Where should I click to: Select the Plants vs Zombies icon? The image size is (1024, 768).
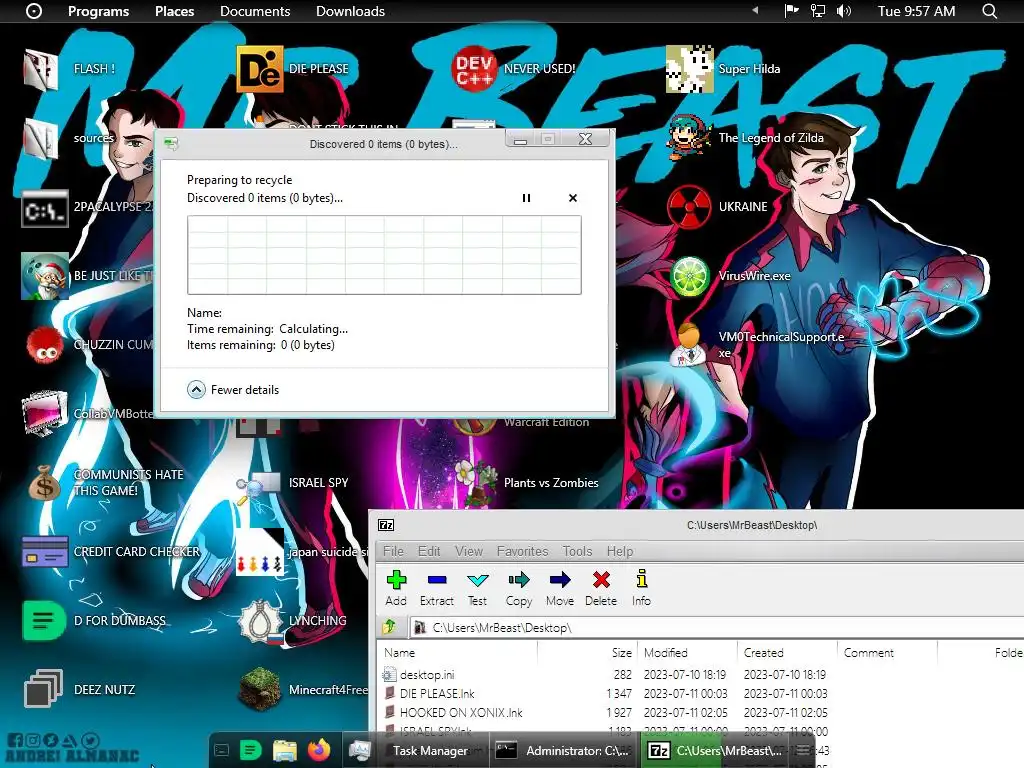point(477,483)
